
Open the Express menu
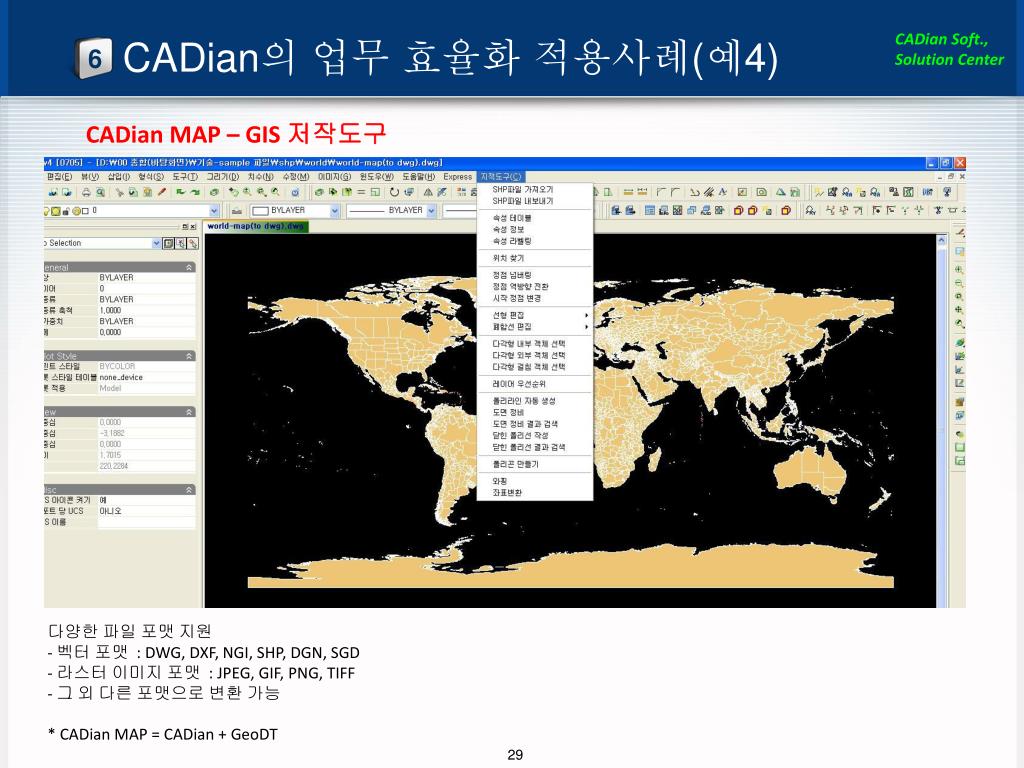tap(457, 176)
